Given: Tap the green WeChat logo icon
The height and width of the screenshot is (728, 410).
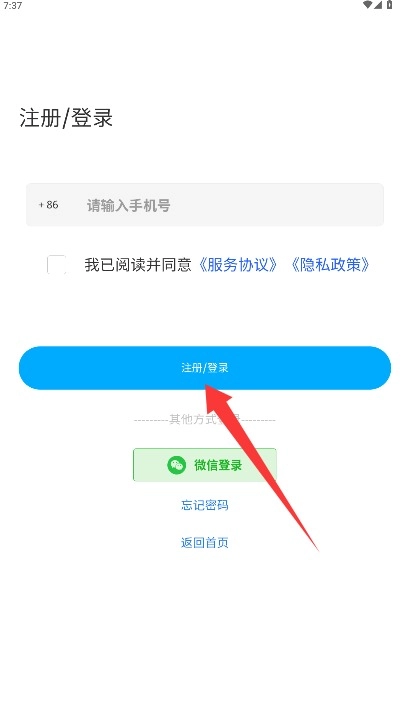Looking at the screenshot, I should tap(176, 465).
